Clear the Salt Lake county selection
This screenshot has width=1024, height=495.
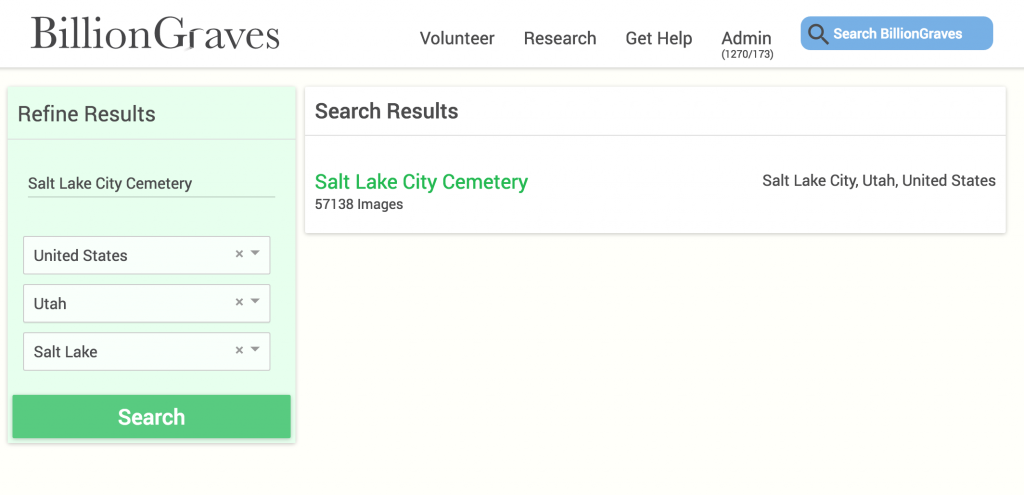pyautogui.click(x=239, y=350)
